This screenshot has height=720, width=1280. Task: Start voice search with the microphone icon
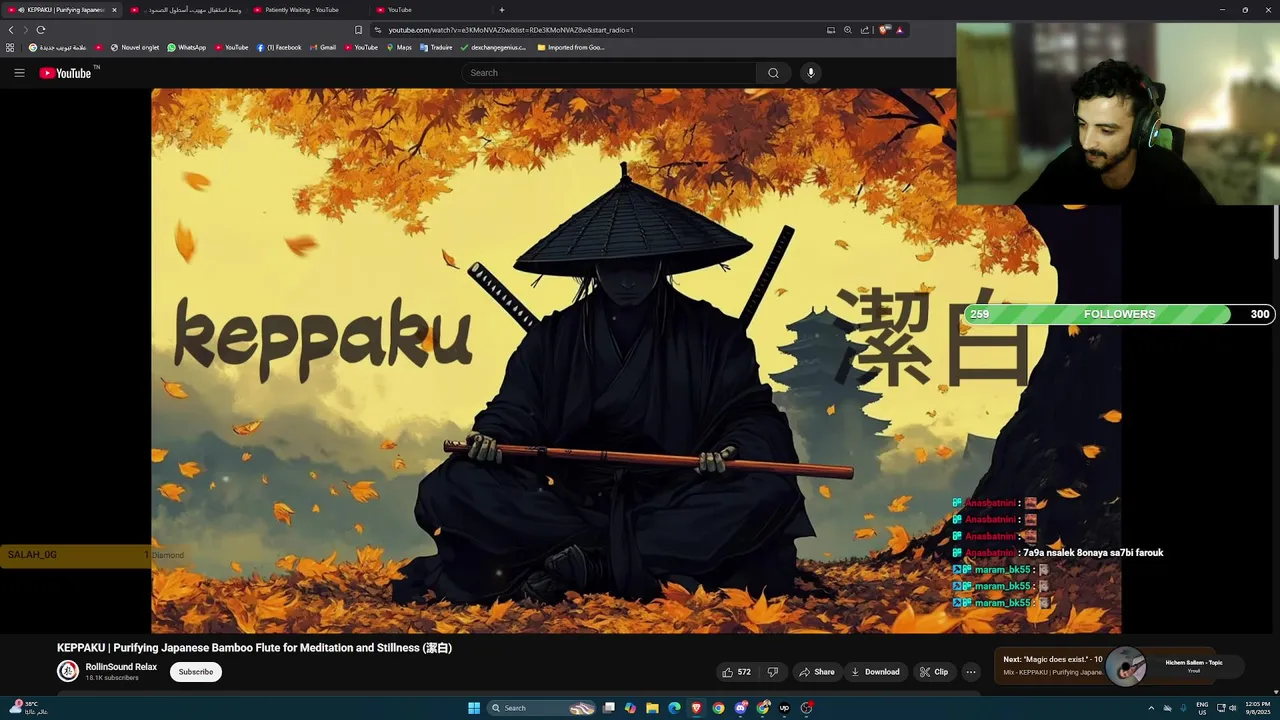click(x=811, y=73)
